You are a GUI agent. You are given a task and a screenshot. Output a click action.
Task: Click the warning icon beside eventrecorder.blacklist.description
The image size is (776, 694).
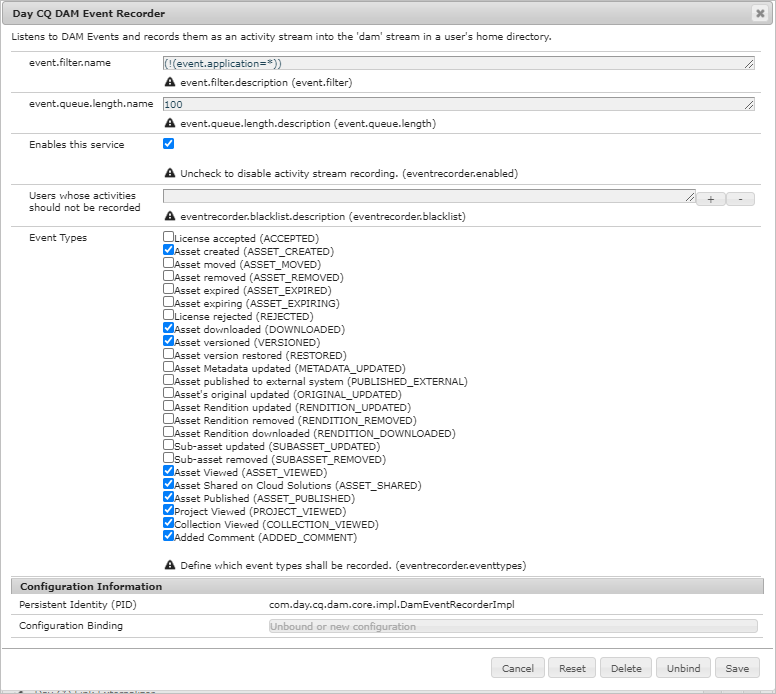pyautogui.click(x=170, y=216)
